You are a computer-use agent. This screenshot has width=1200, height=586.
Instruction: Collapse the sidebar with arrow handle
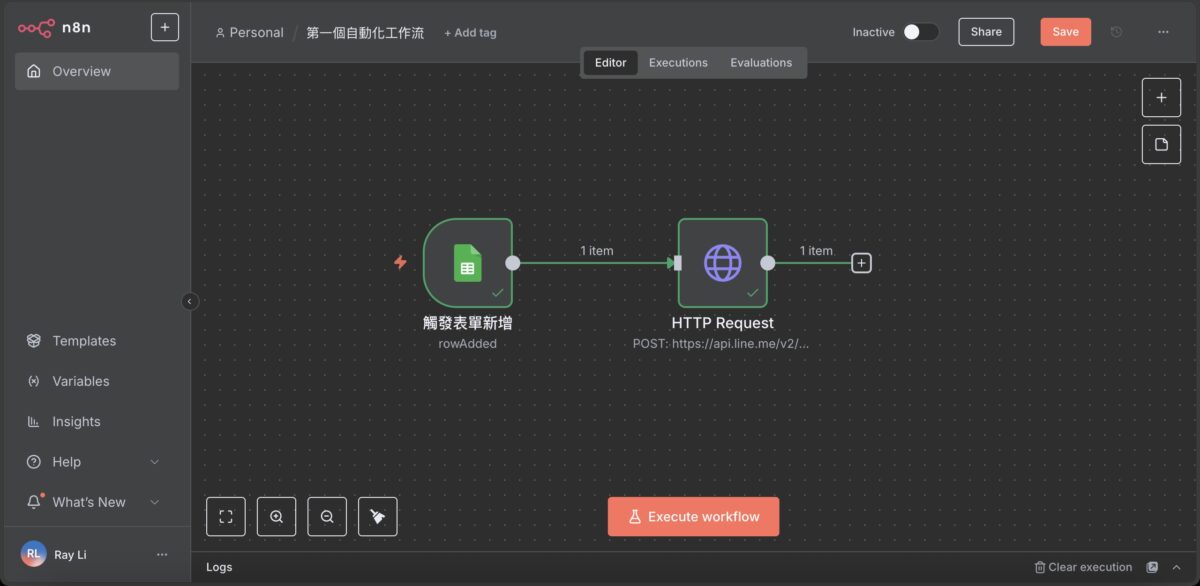(190, 301)
